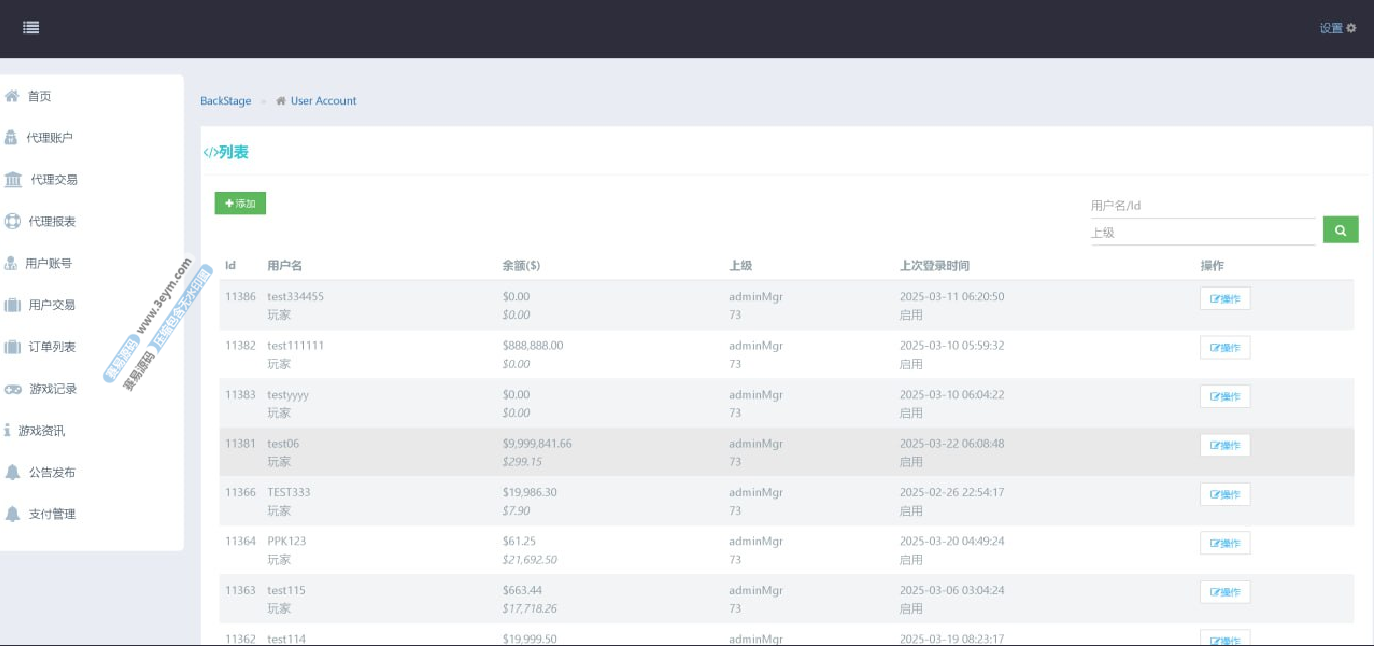Image resolution: width=1375 pixels, height=646 pixels.
Task: Click the bell icon beside 公告发布
Action: 12,472
